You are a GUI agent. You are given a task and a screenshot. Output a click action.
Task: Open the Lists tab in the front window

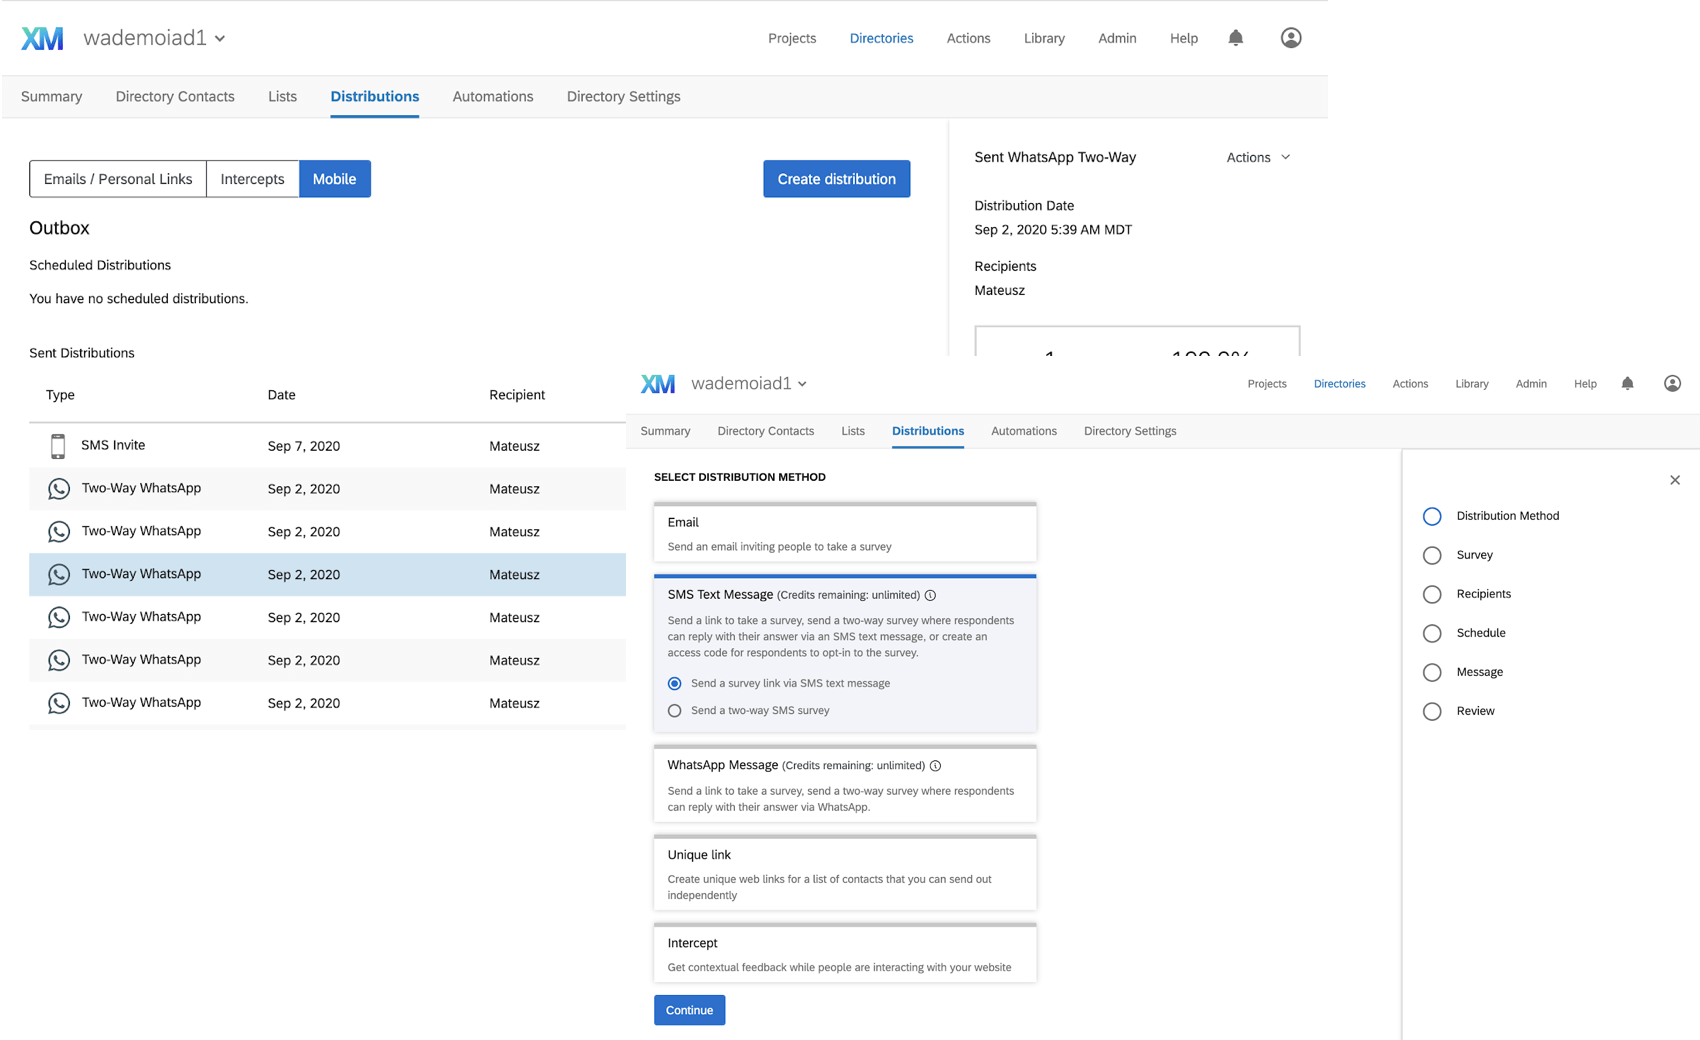(x=853, y=431)
